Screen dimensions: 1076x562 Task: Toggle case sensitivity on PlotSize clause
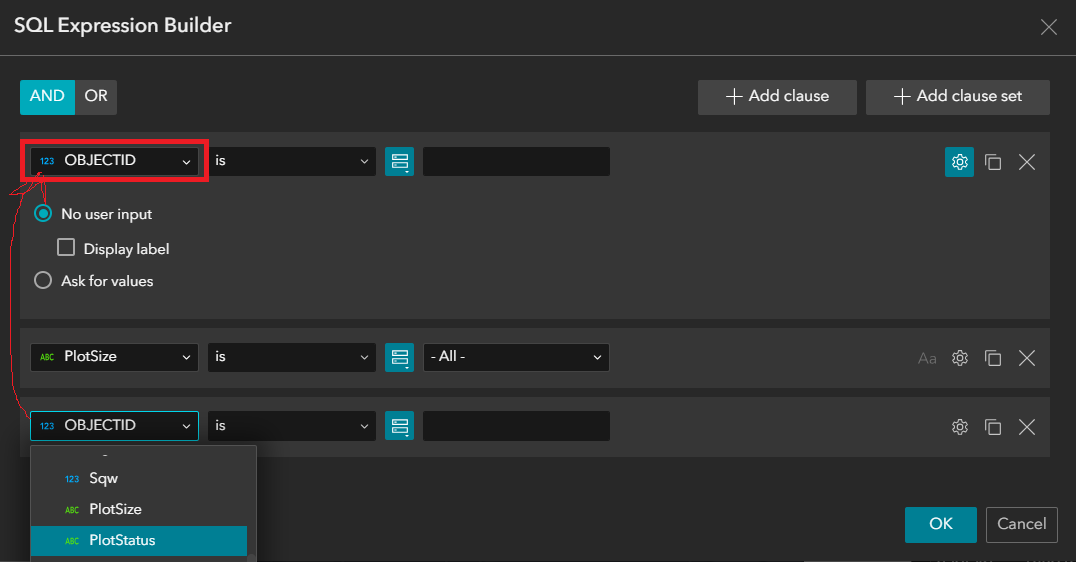coord(927,358)
